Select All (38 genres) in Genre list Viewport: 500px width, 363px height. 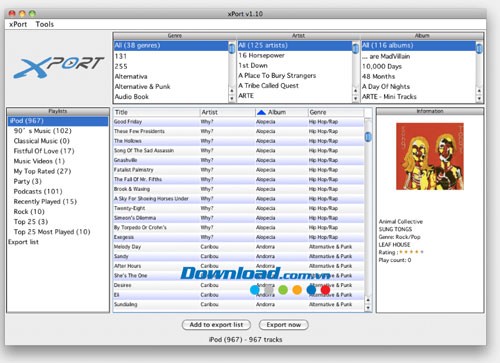coord(171,45)
